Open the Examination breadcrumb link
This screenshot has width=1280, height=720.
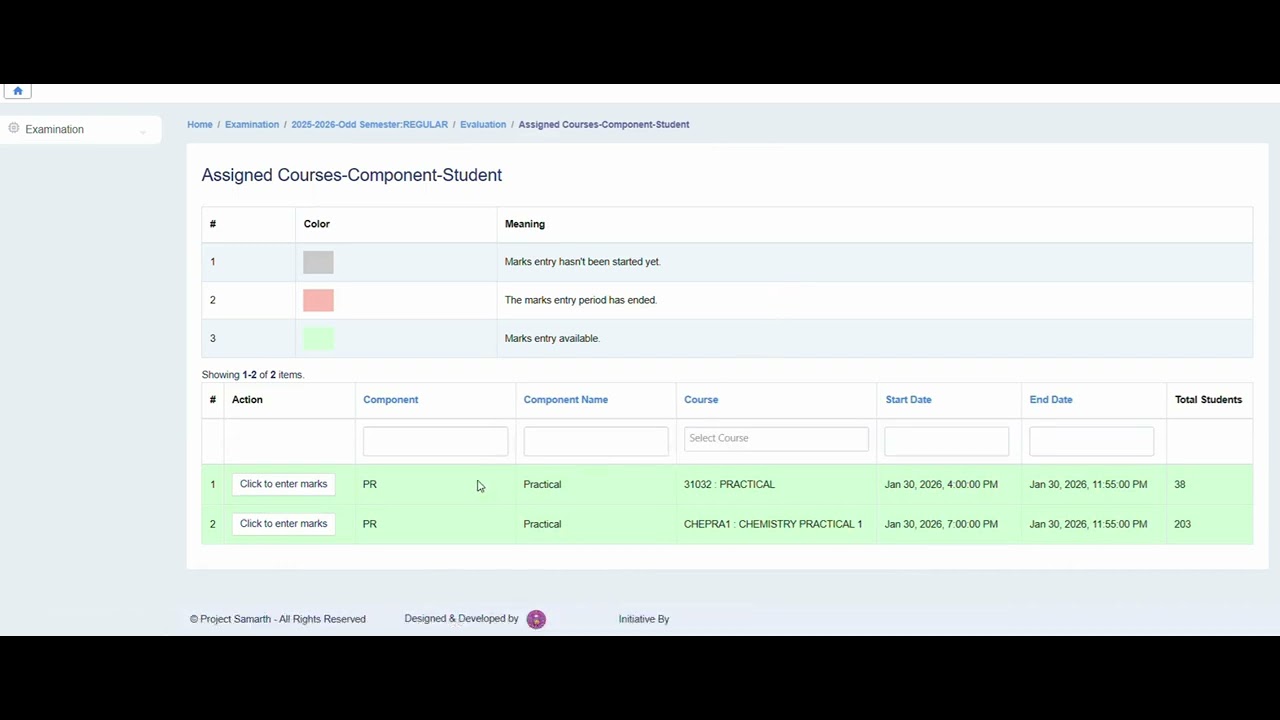pos(252,125)
